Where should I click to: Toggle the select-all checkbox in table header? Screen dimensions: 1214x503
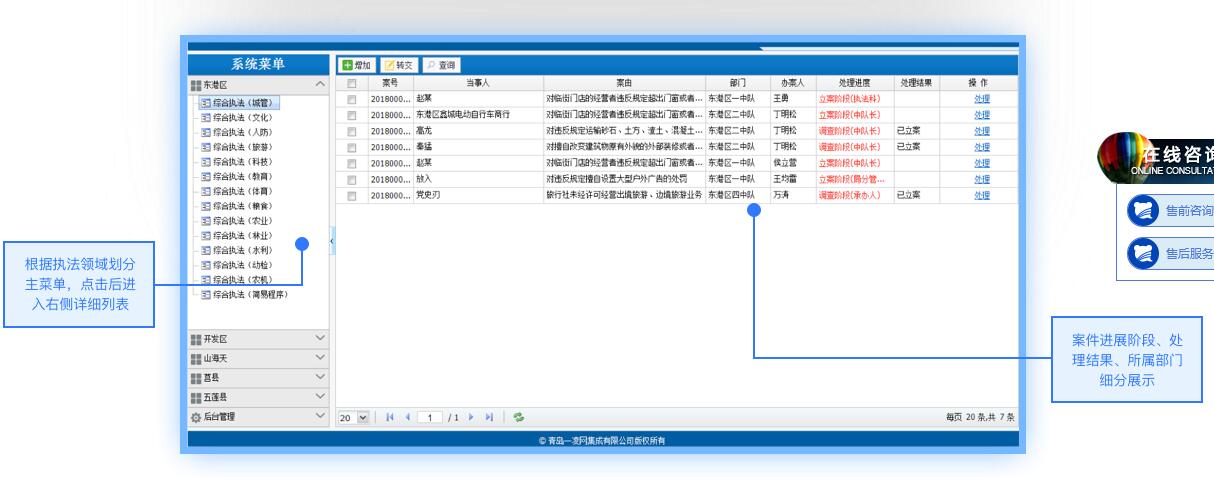[351, 83]
